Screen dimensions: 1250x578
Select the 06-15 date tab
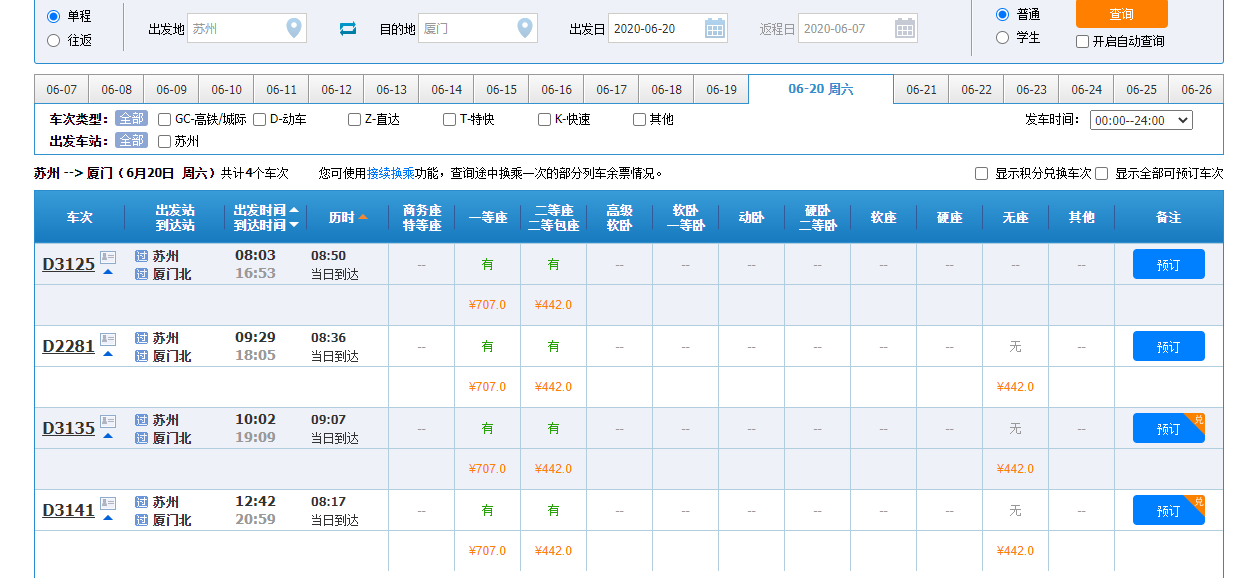click(500, 88)
